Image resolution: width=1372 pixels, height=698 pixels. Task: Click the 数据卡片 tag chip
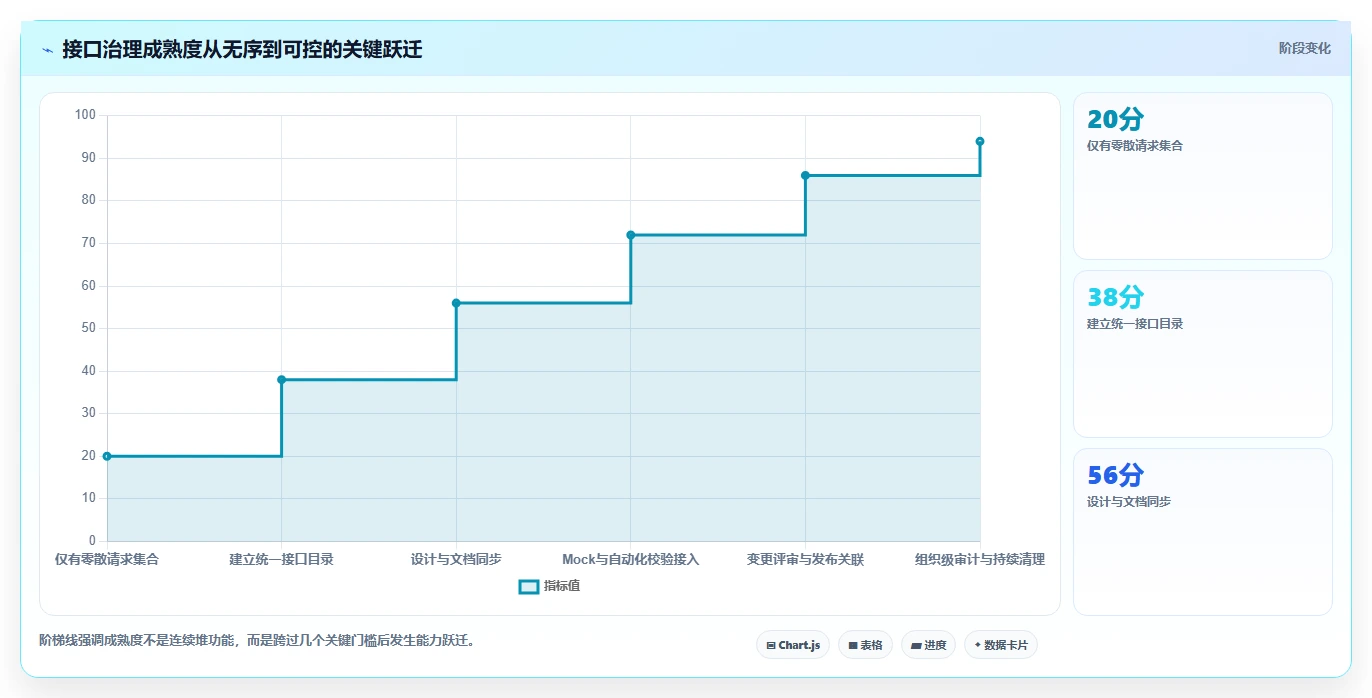coord(1000,645)
